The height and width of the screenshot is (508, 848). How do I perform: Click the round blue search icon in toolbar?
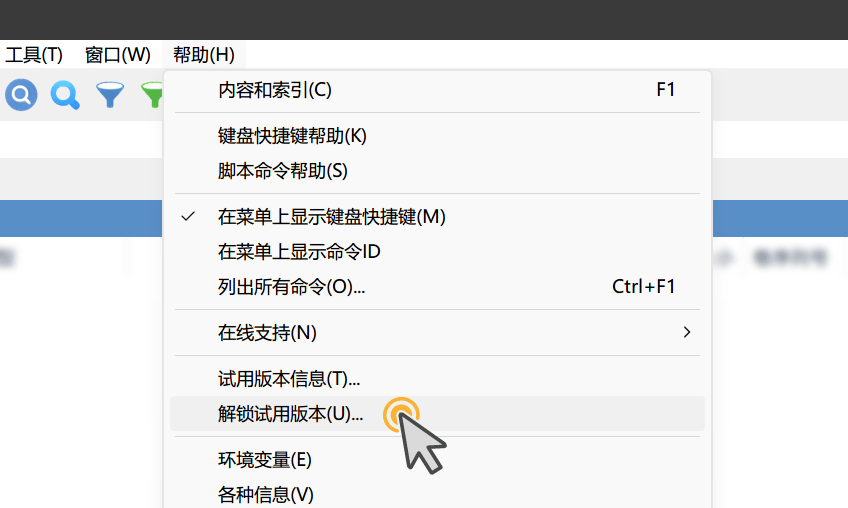(21, 95)
